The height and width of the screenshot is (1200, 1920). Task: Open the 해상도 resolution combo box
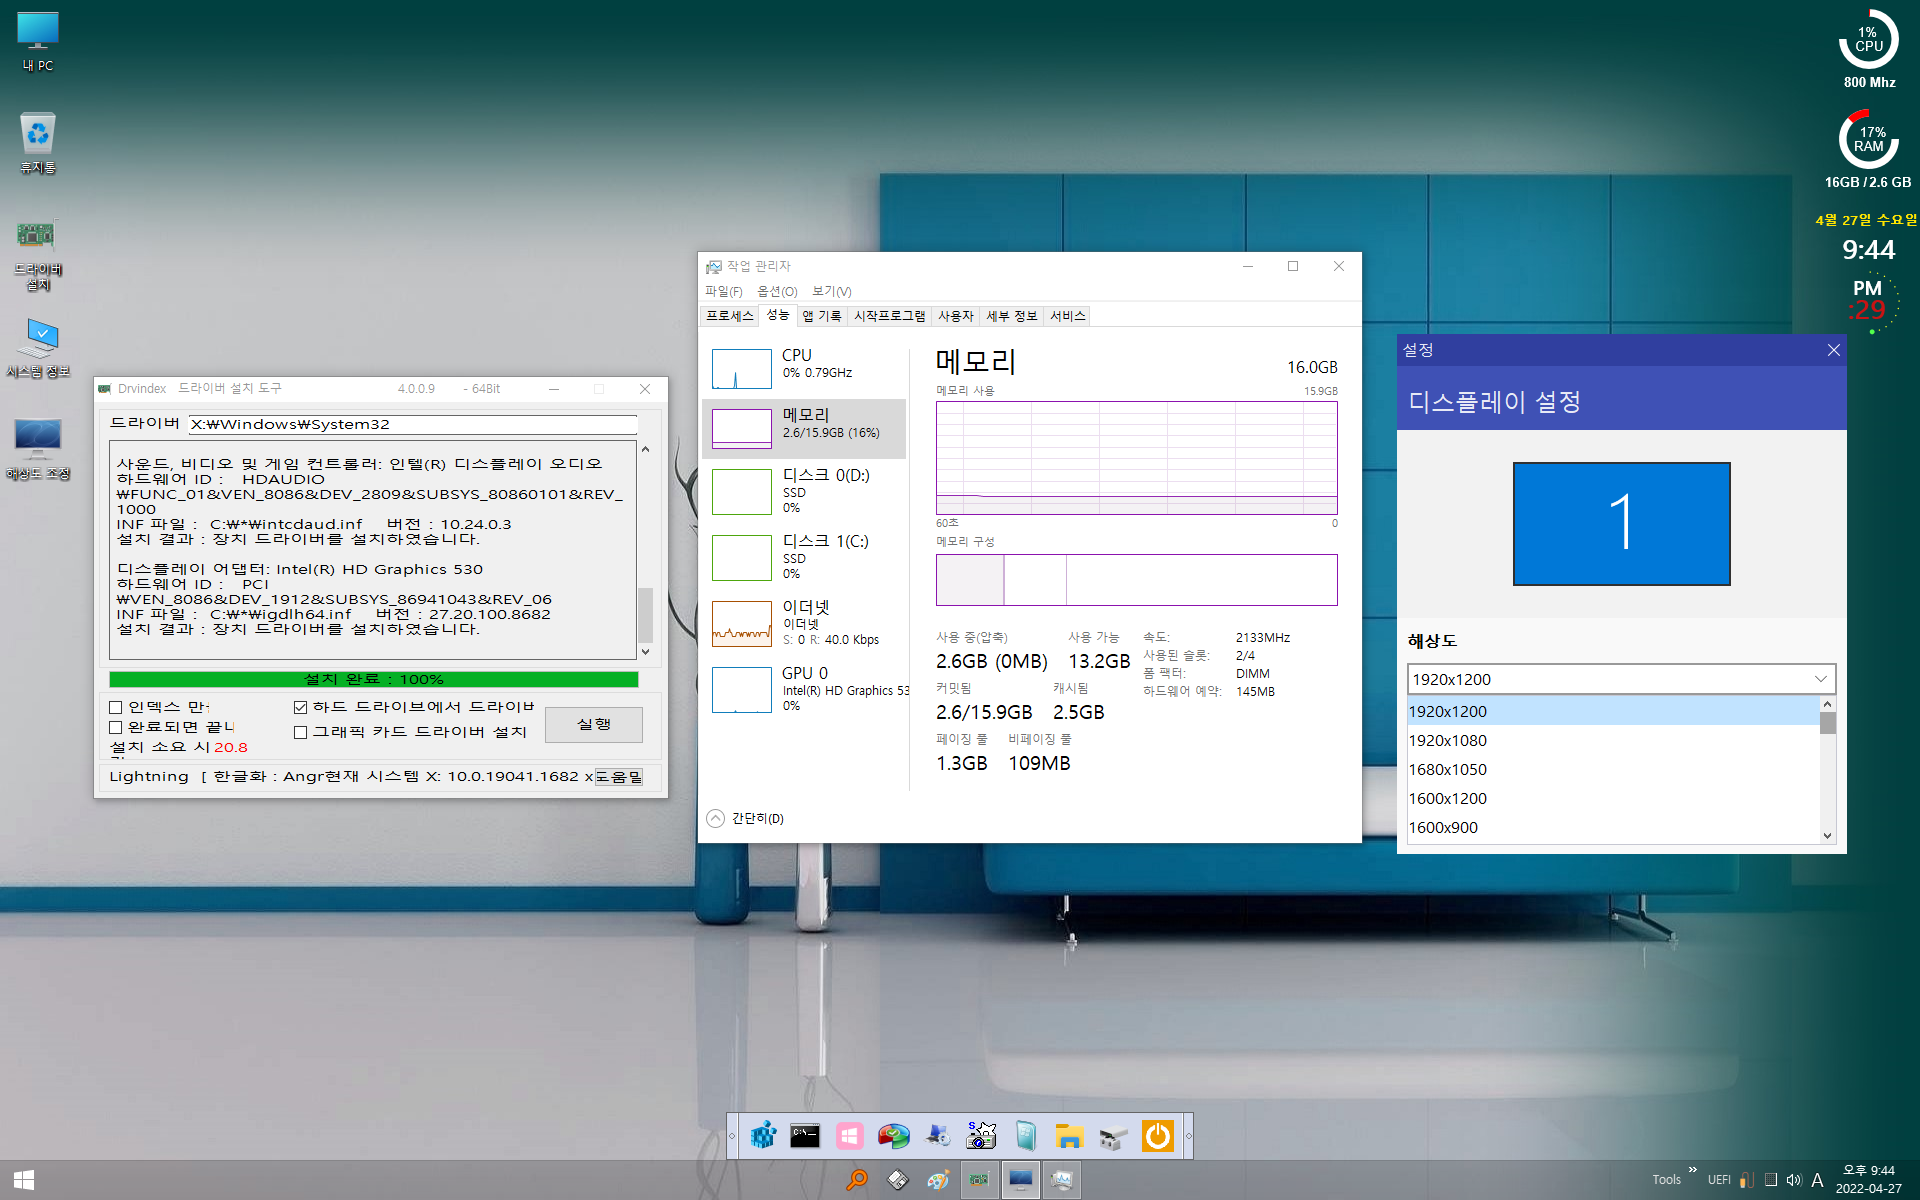pyautogui.click(x=1621, y=679)
